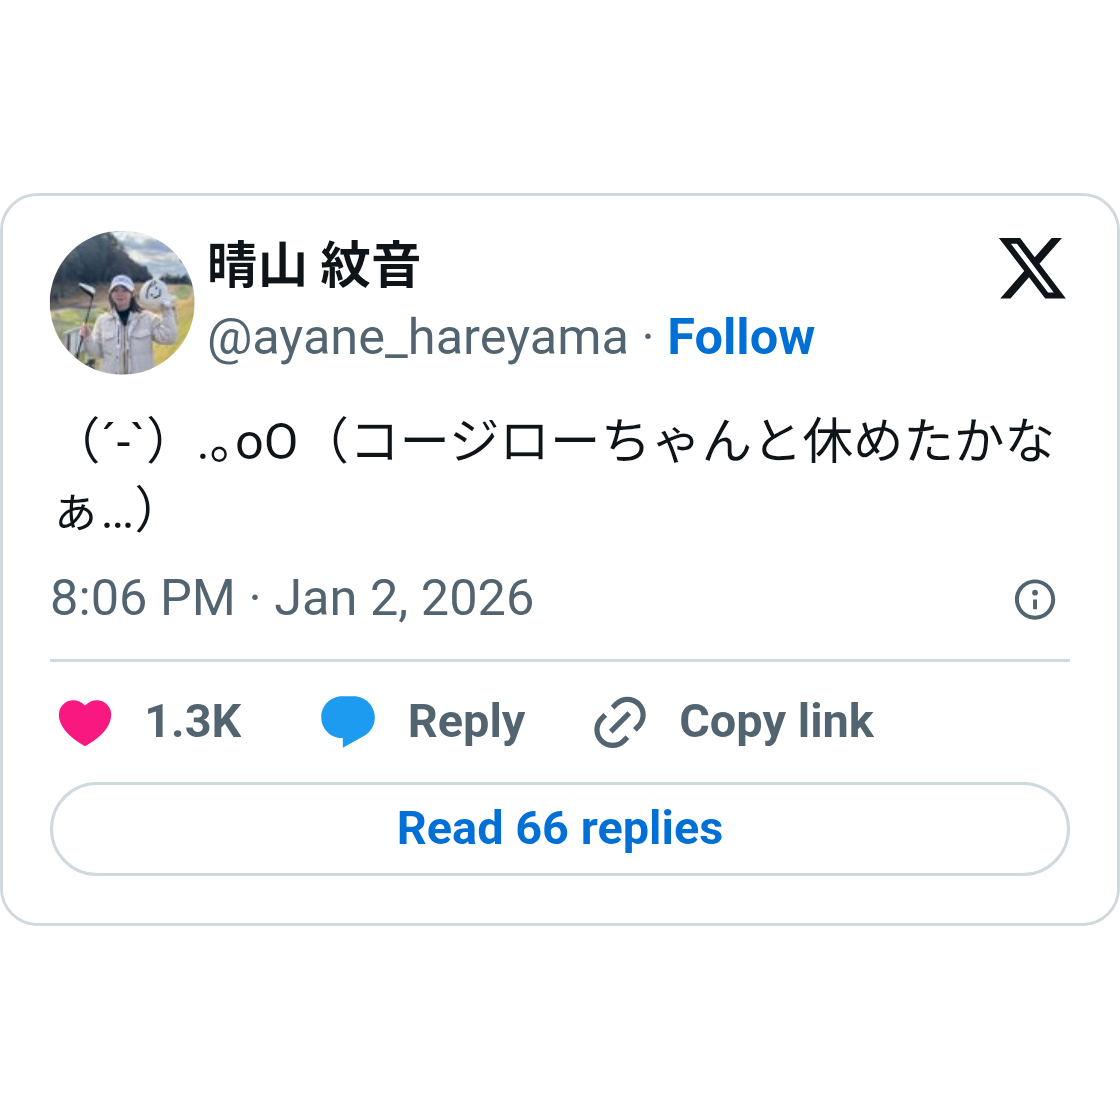Screen dimensions: 1120x1120
Task: Open Read 66 replies
Action: tap(560, 829)
